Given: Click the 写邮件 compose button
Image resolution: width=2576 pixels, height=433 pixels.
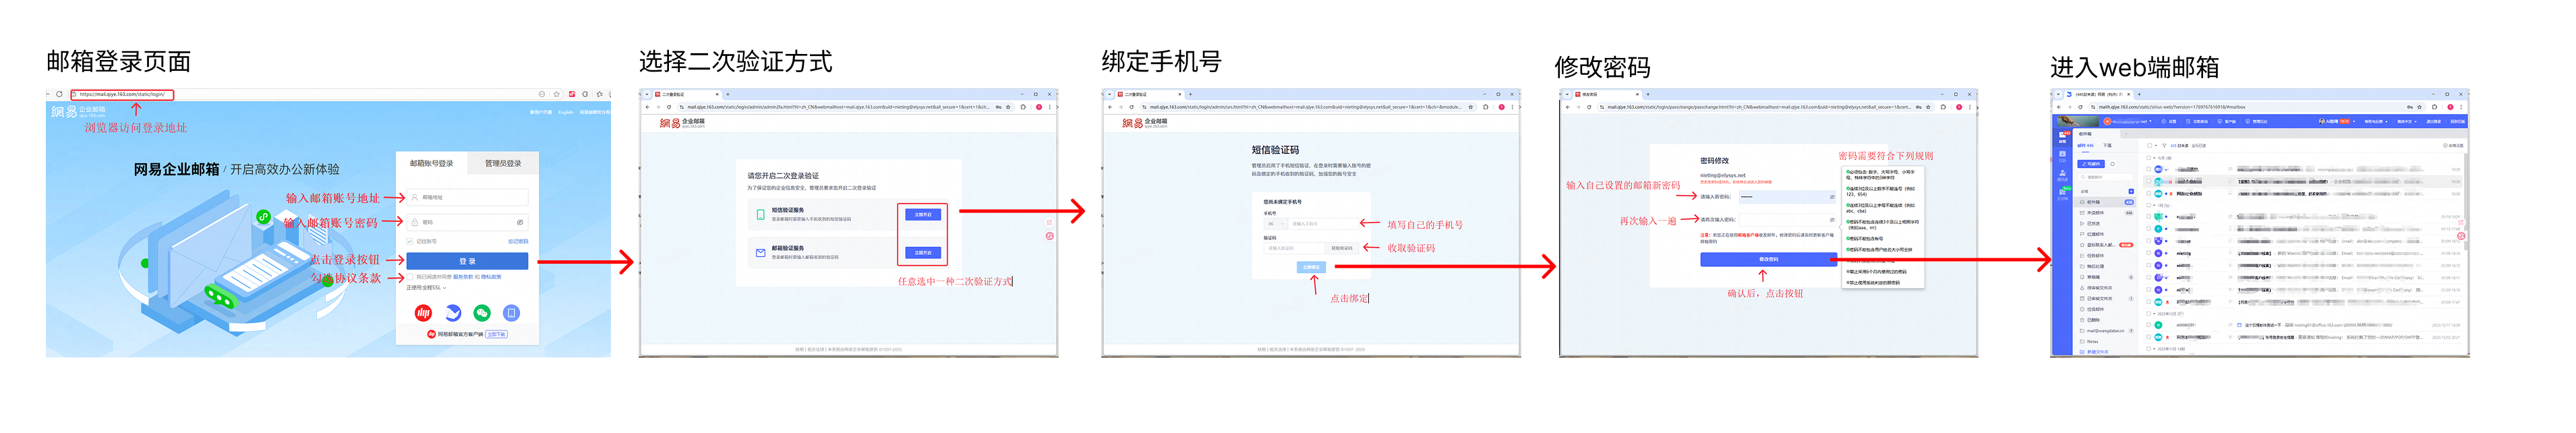Looking at the screenshot, I should tap(2092, 164).
